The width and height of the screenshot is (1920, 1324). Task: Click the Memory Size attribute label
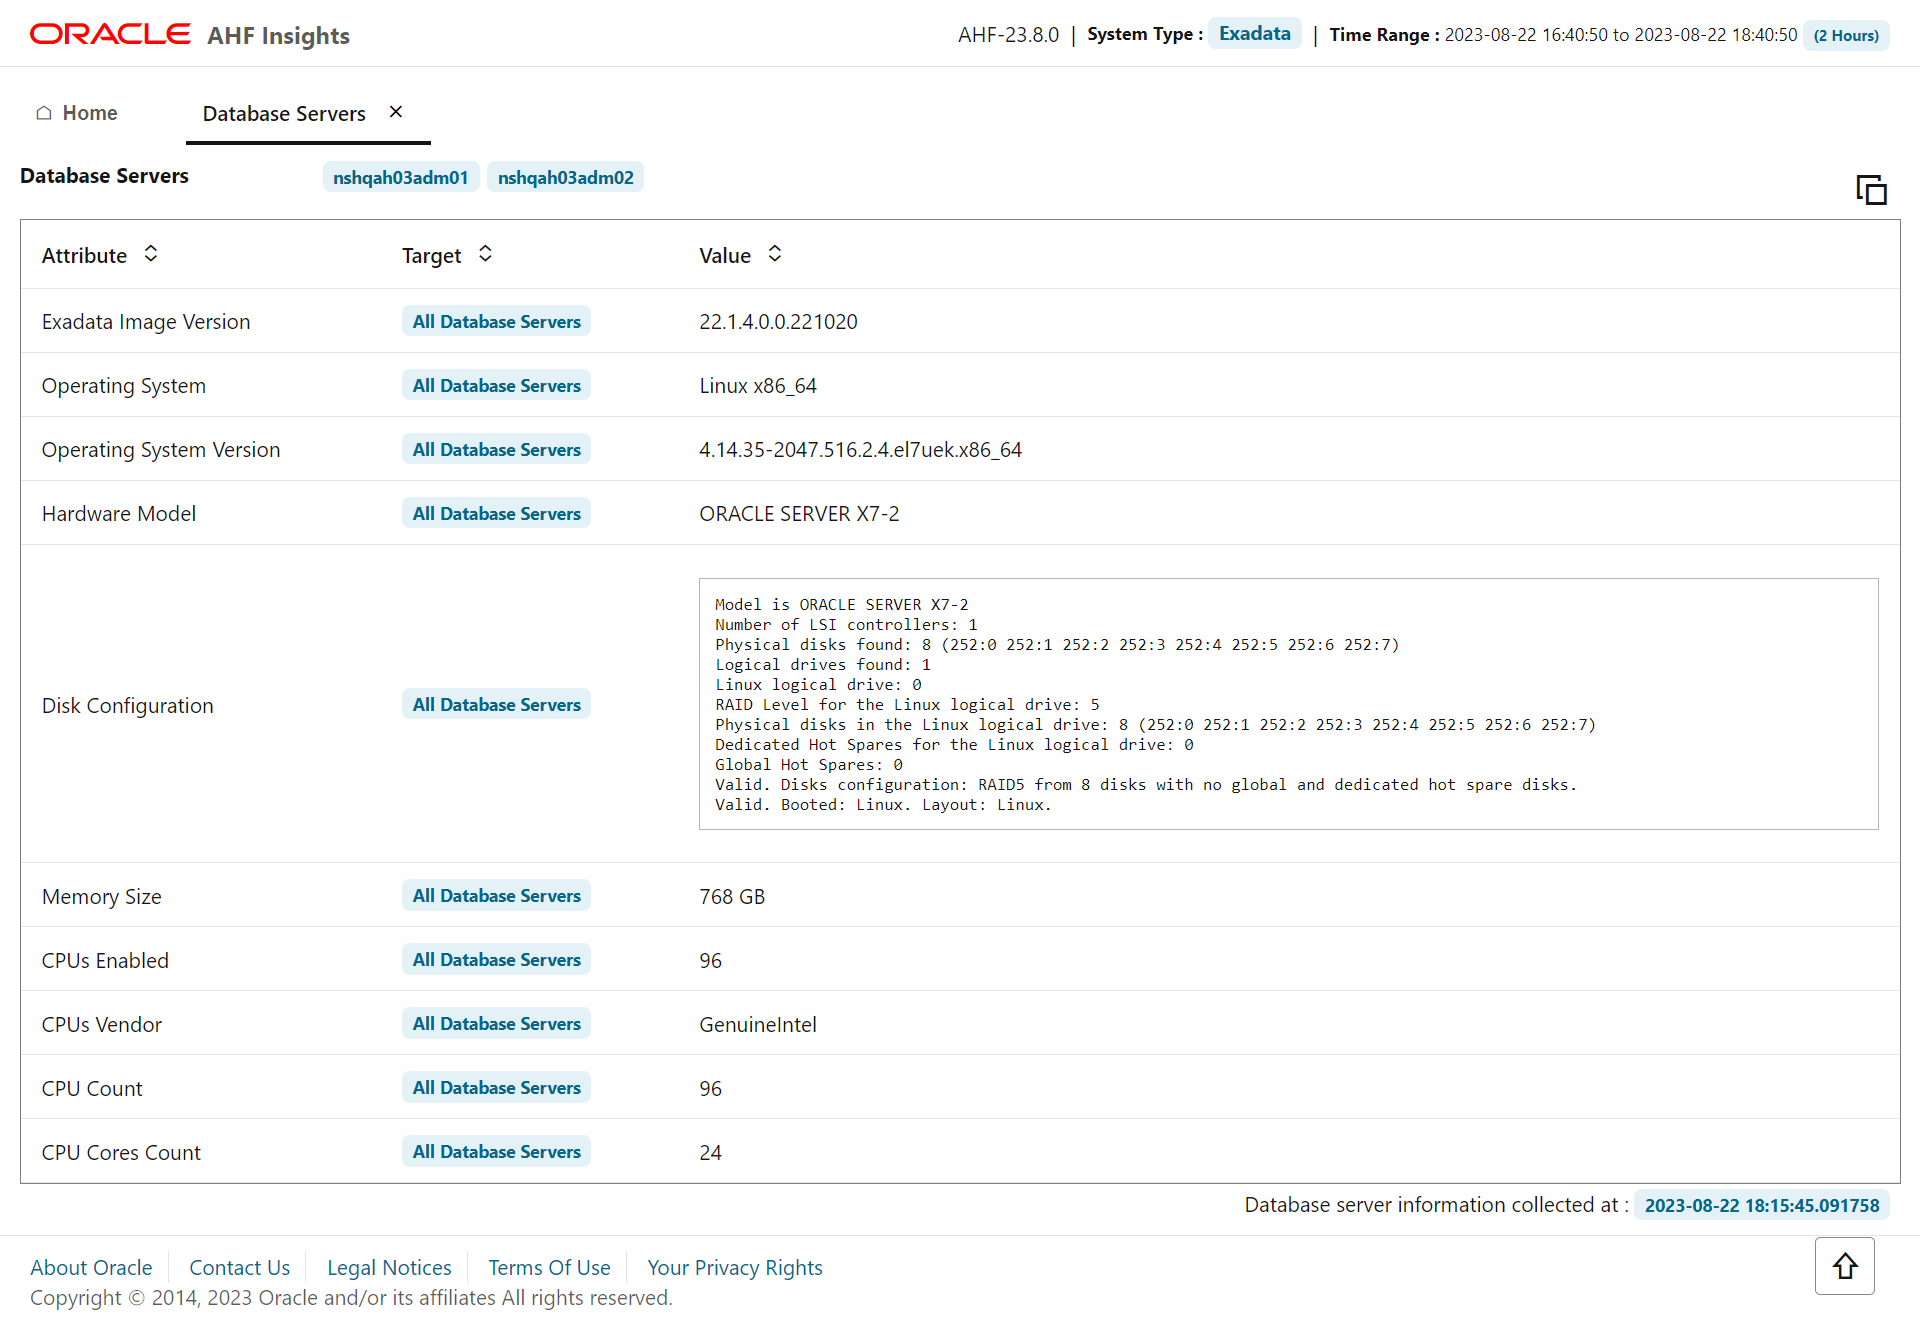click(102, 897)
